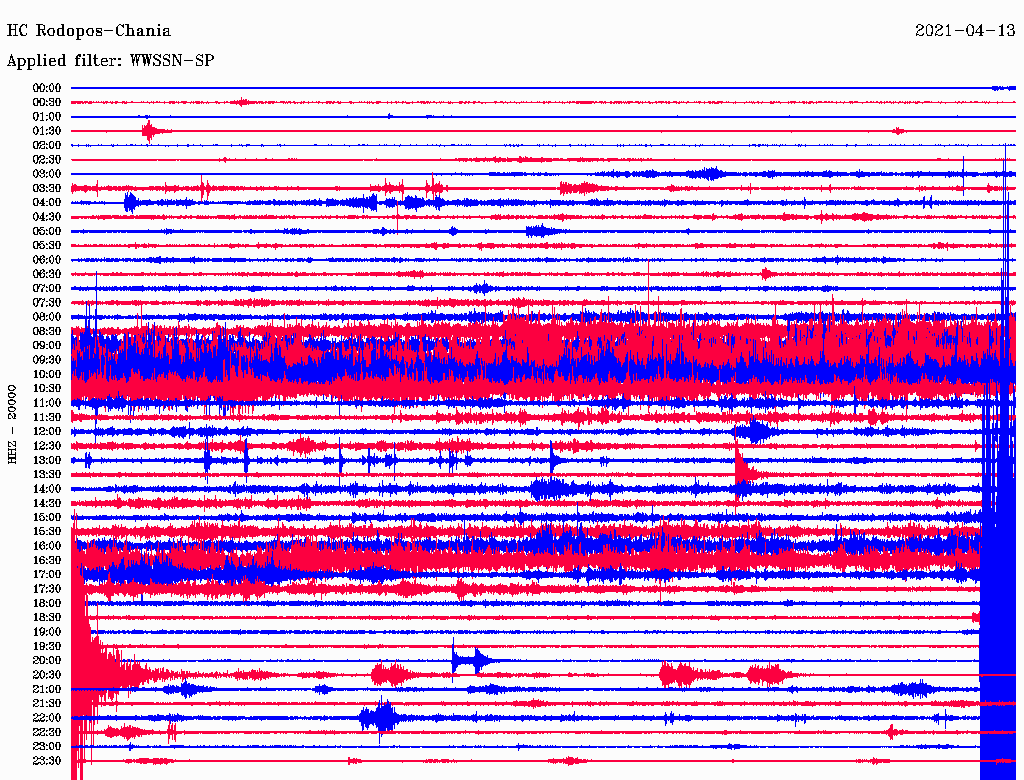
Task: Click the vertical HHZ - 20000 axis label
Action: tap(12, 423)
